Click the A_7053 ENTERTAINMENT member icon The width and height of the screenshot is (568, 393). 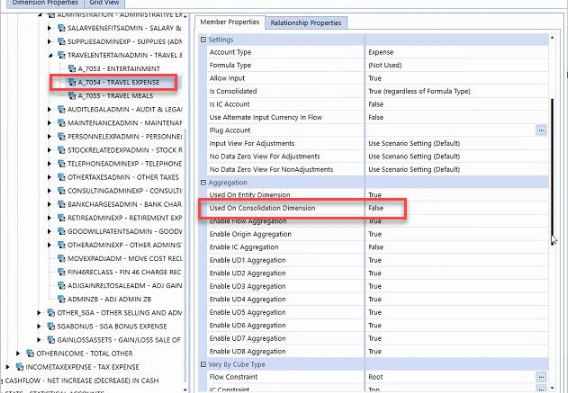(x=72, y=68)
